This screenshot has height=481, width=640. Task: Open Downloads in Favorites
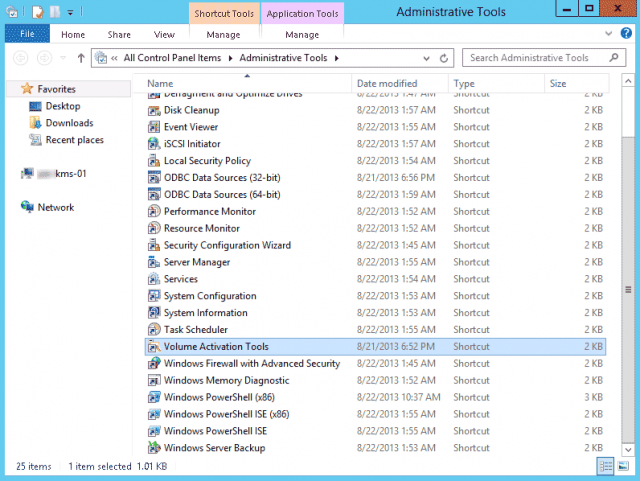point(69,123)
